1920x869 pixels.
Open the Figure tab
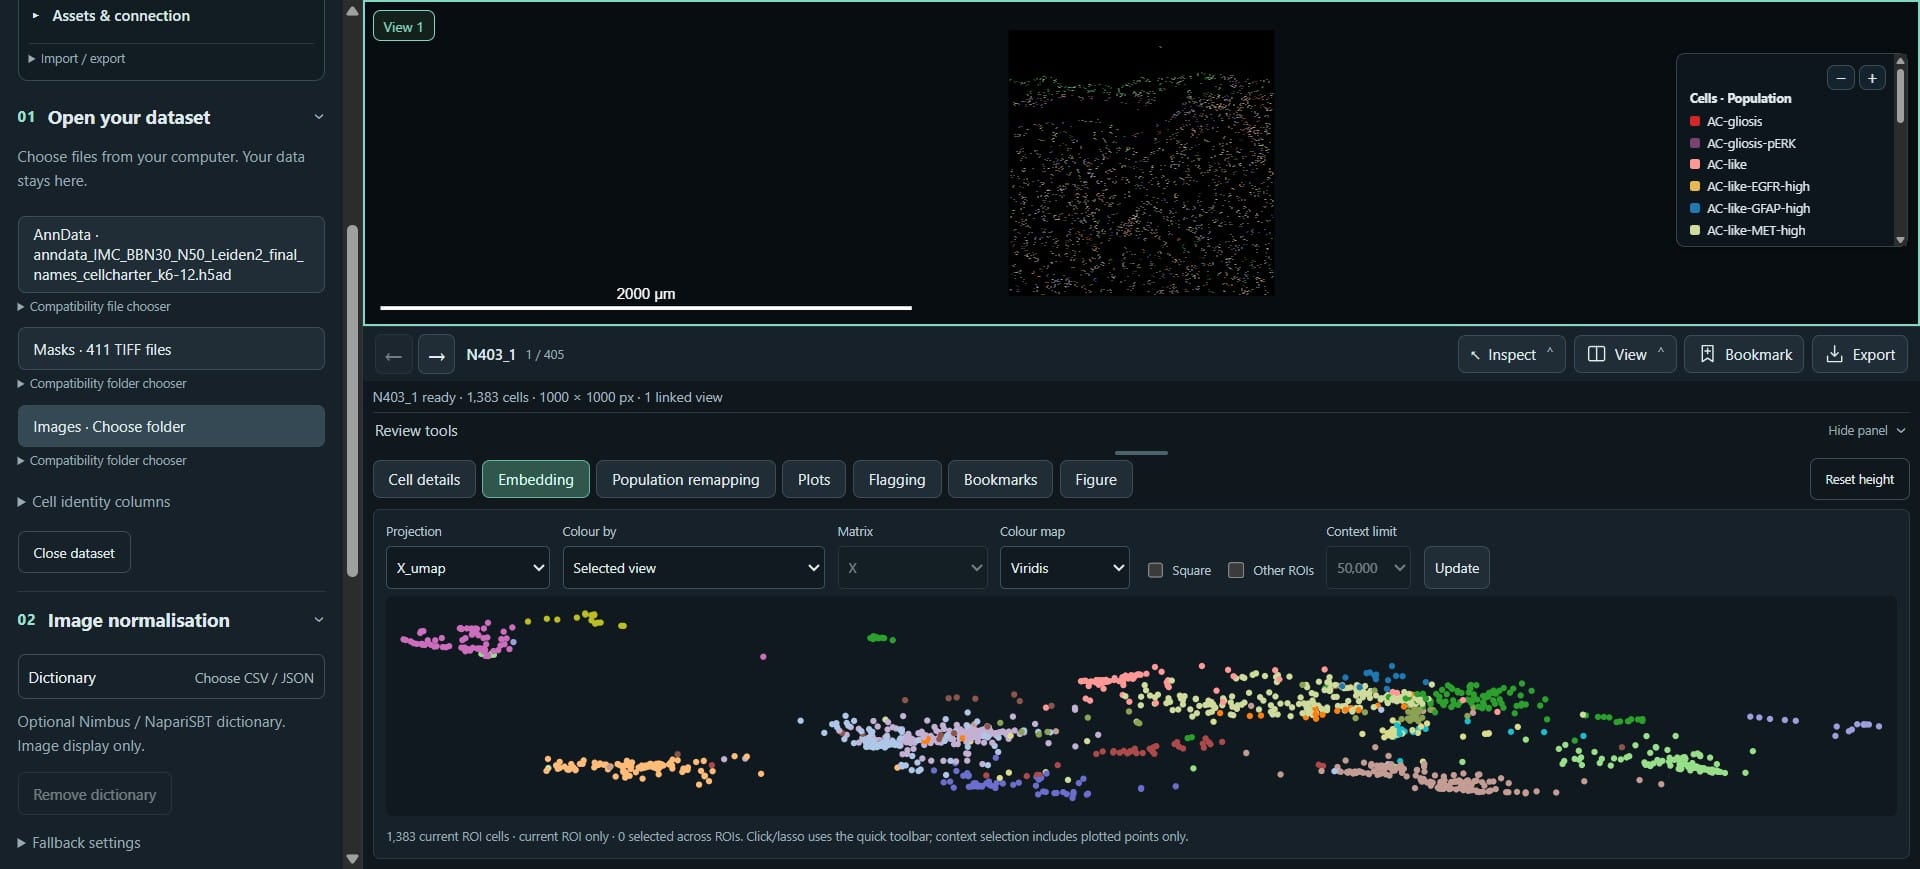[x=1096, y=479]
